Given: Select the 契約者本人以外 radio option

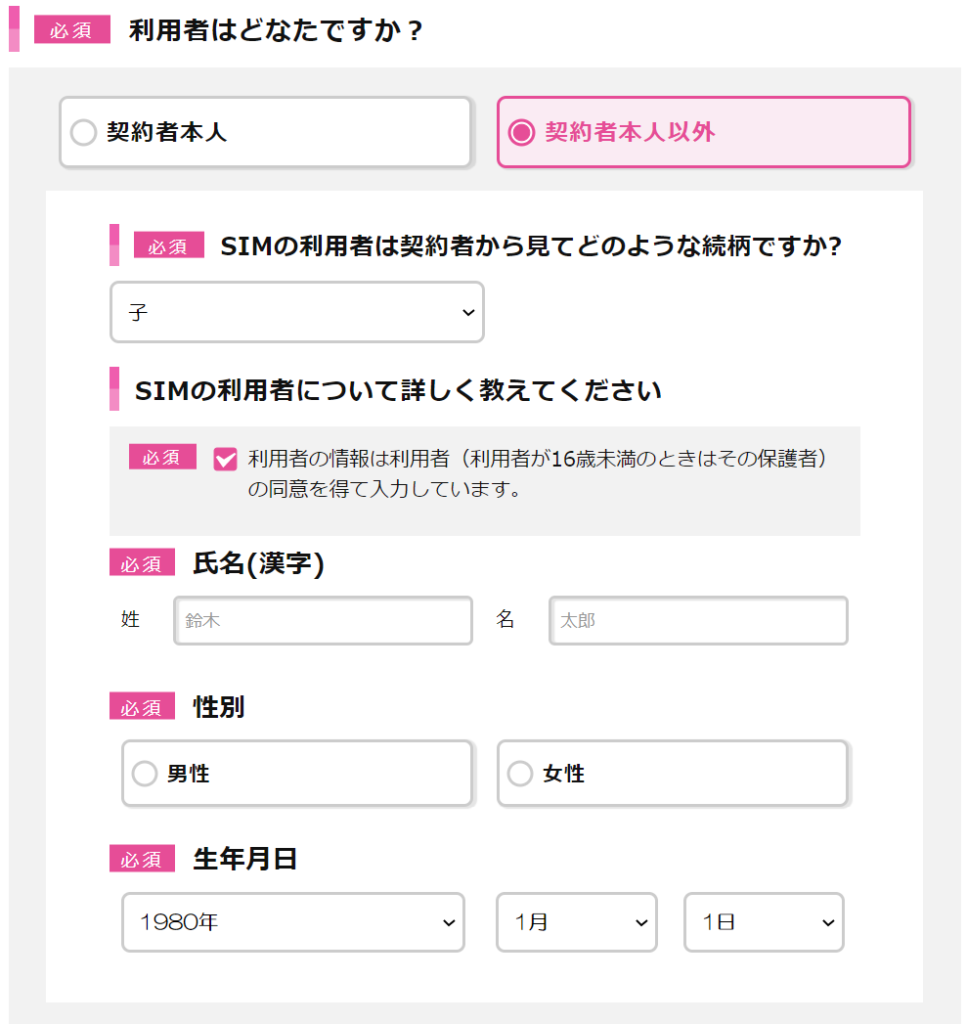Looking at the screenshot, I should click(x=703, y=132).
